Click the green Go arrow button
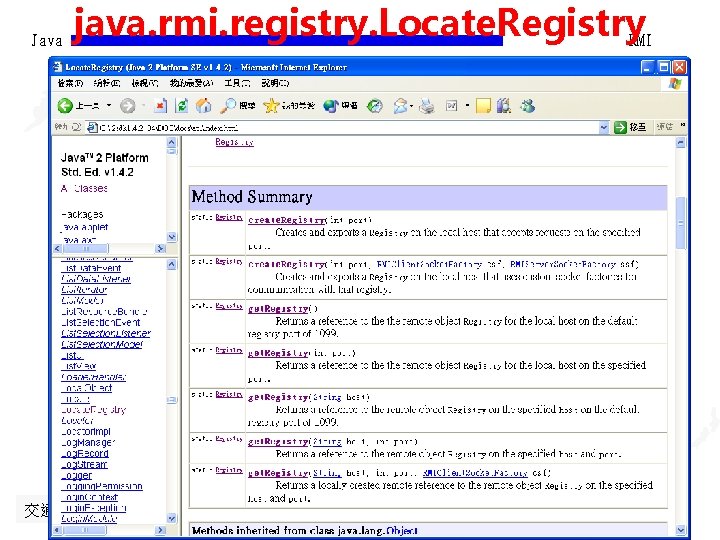This screenshot has width=720, height=540. pos(620,127)
